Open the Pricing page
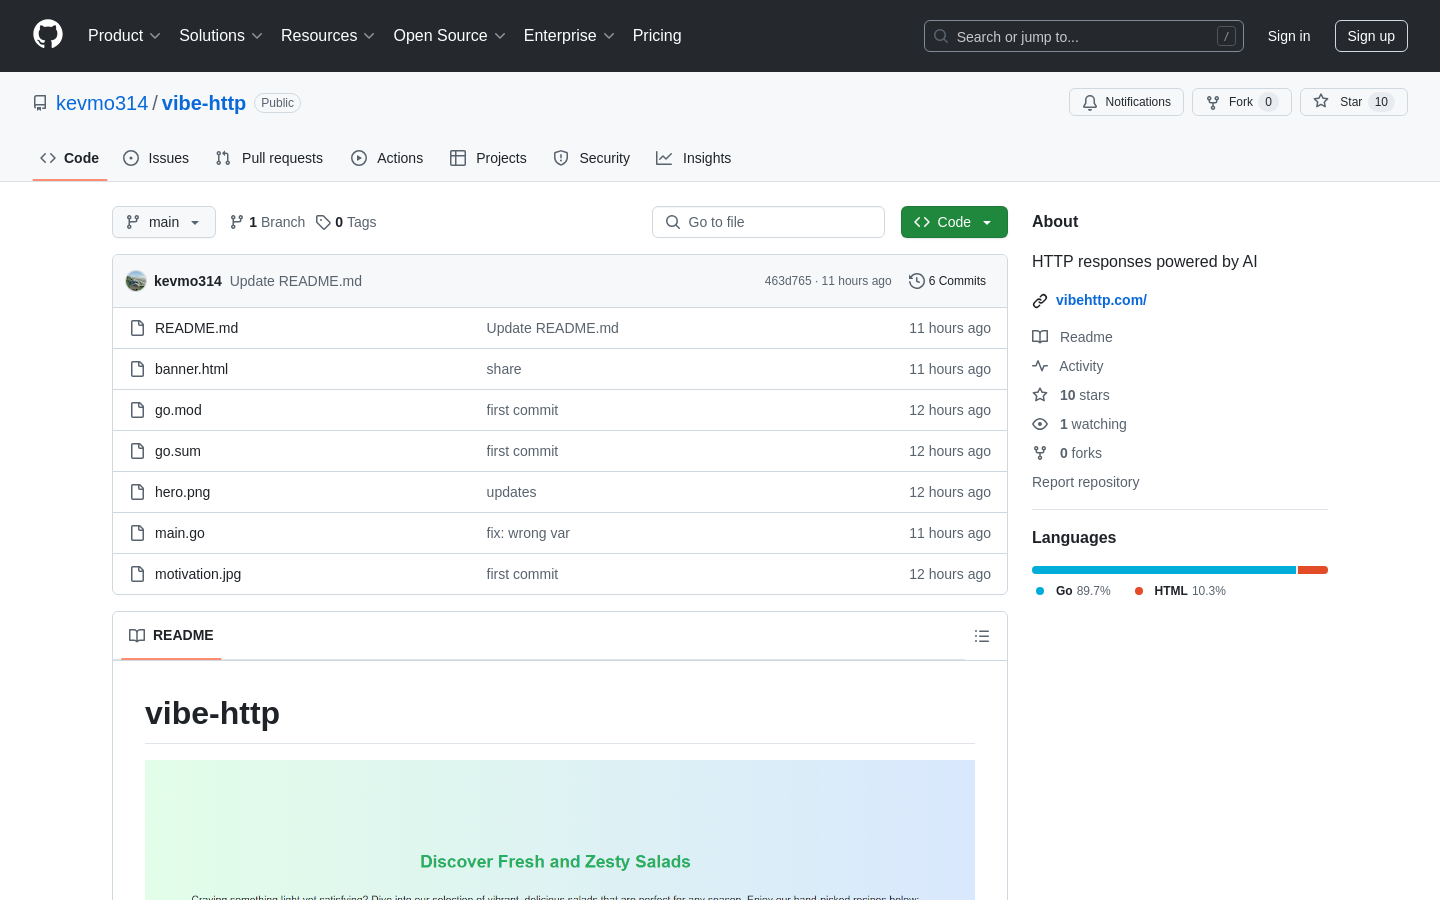1440x900 pixels. (x=657, y=36)
